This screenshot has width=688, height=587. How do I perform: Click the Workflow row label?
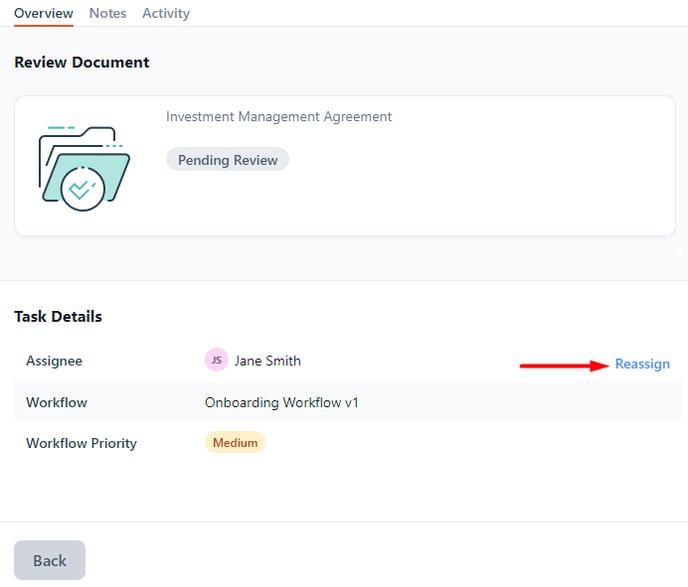tap(56, 402)
